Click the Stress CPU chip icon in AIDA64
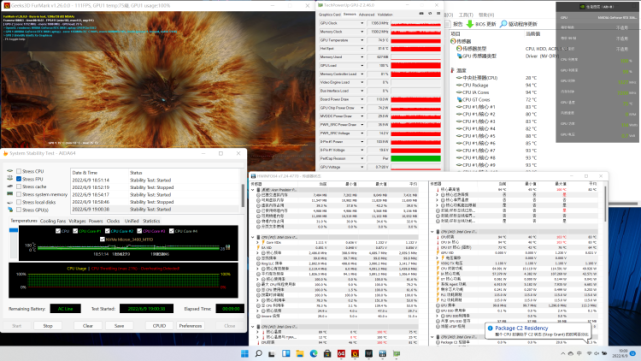Viewport: 641px width, 361px height. coord(10,171)
